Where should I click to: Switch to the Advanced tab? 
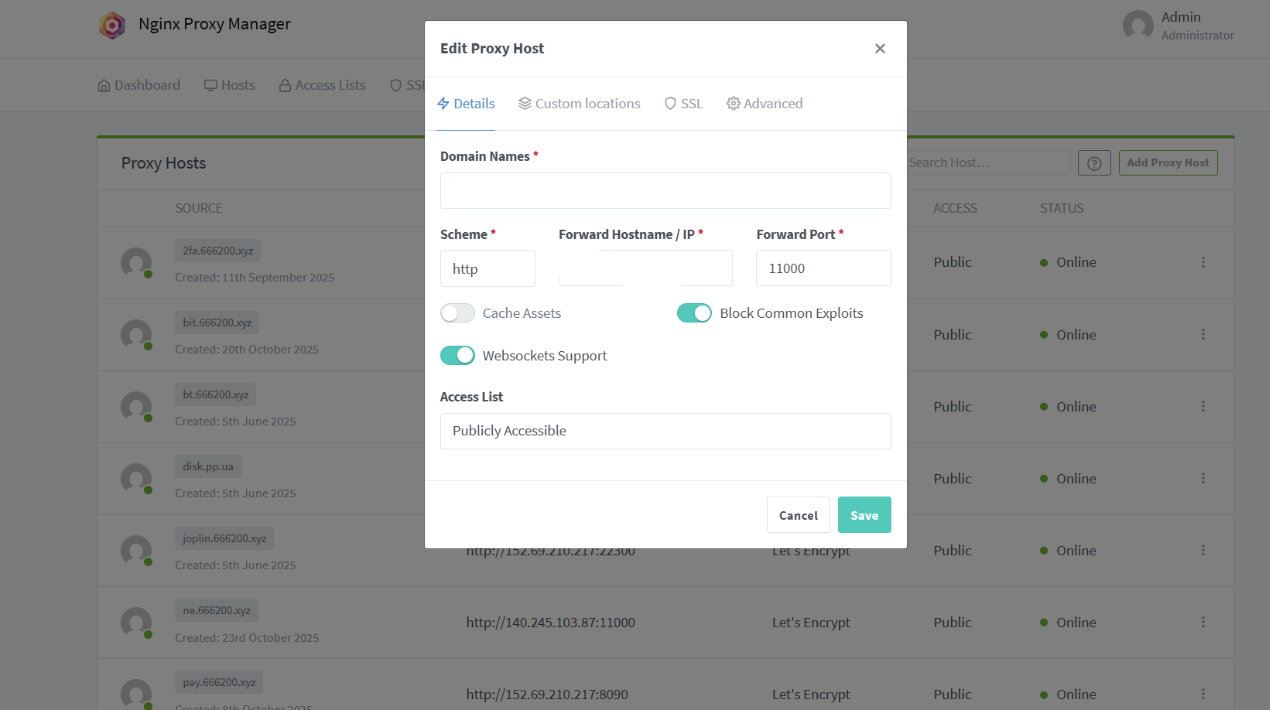click(x=764, y=103)
